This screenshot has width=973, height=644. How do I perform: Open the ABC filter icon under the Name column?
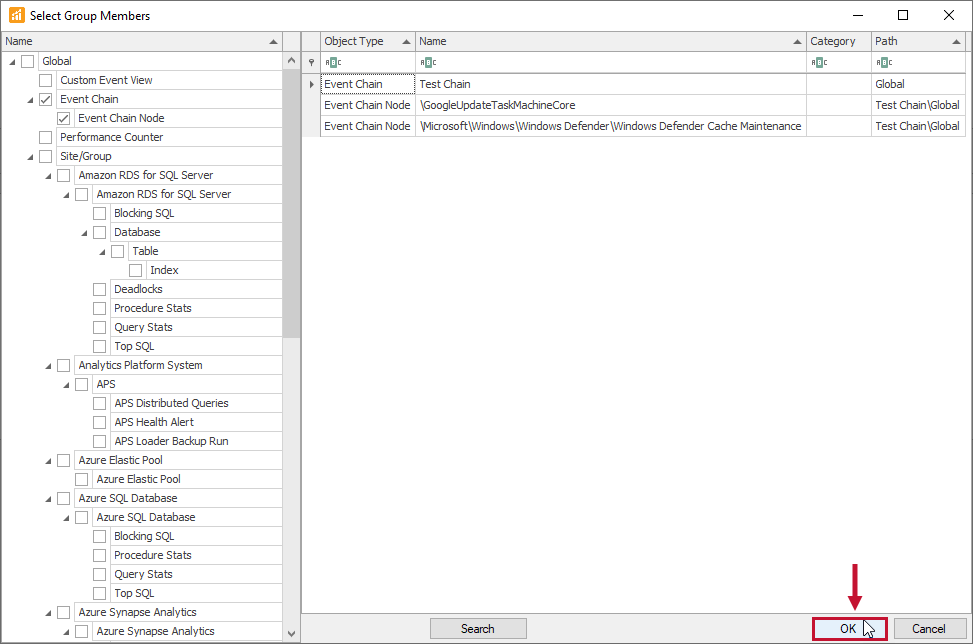[426, 62]
